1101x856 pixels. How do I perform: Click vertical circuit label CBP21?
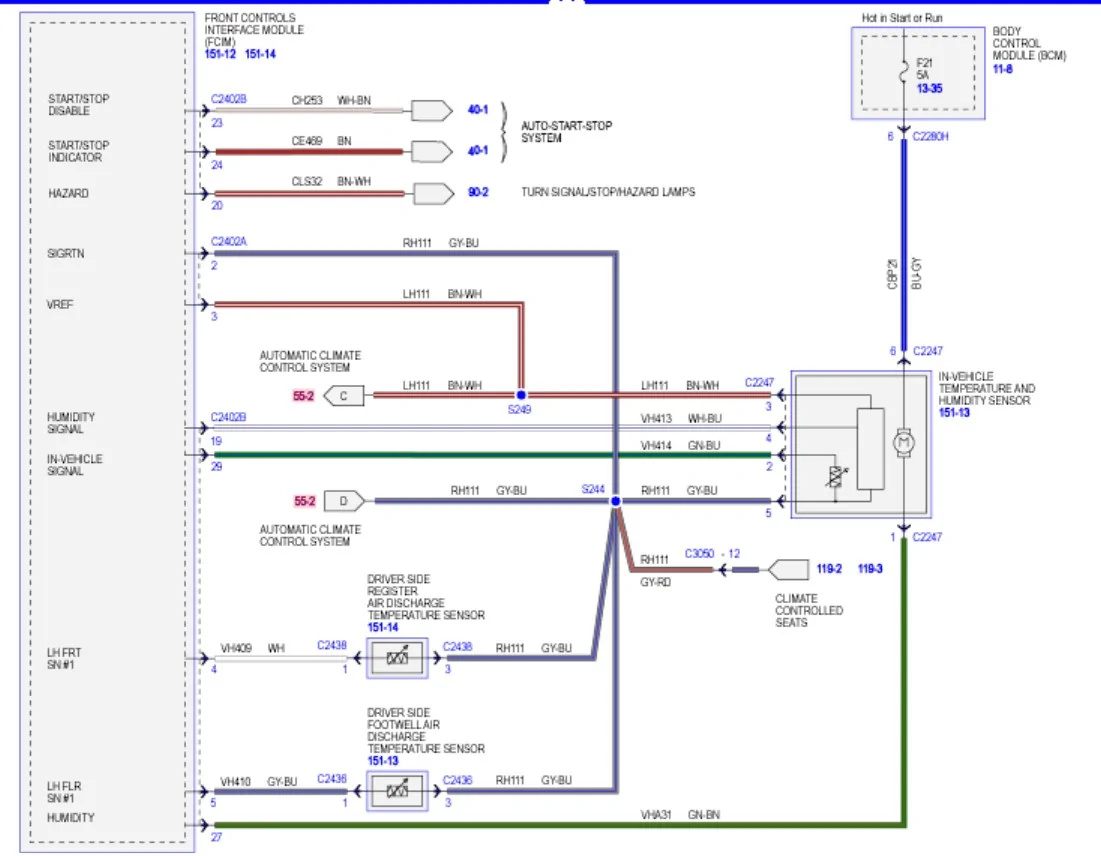pos(892,274)
